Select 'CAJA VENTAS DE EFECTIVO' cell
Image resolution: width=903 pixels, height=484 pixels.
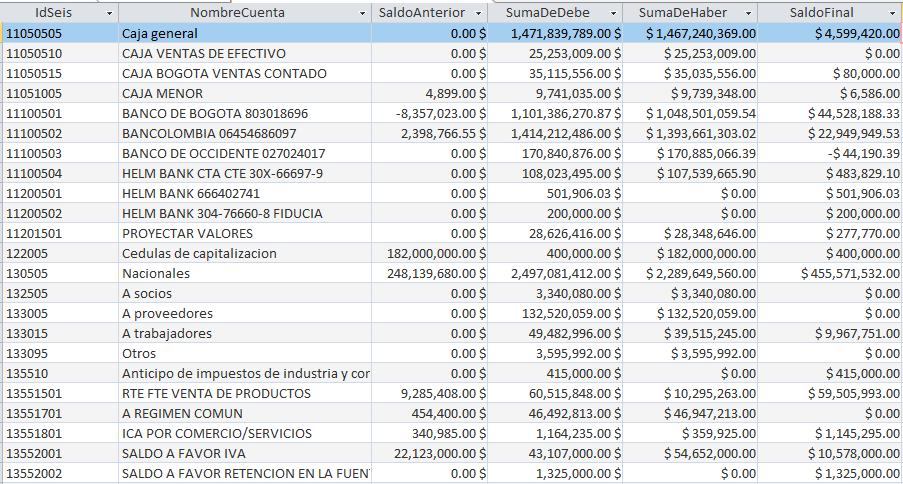(245, 54)
